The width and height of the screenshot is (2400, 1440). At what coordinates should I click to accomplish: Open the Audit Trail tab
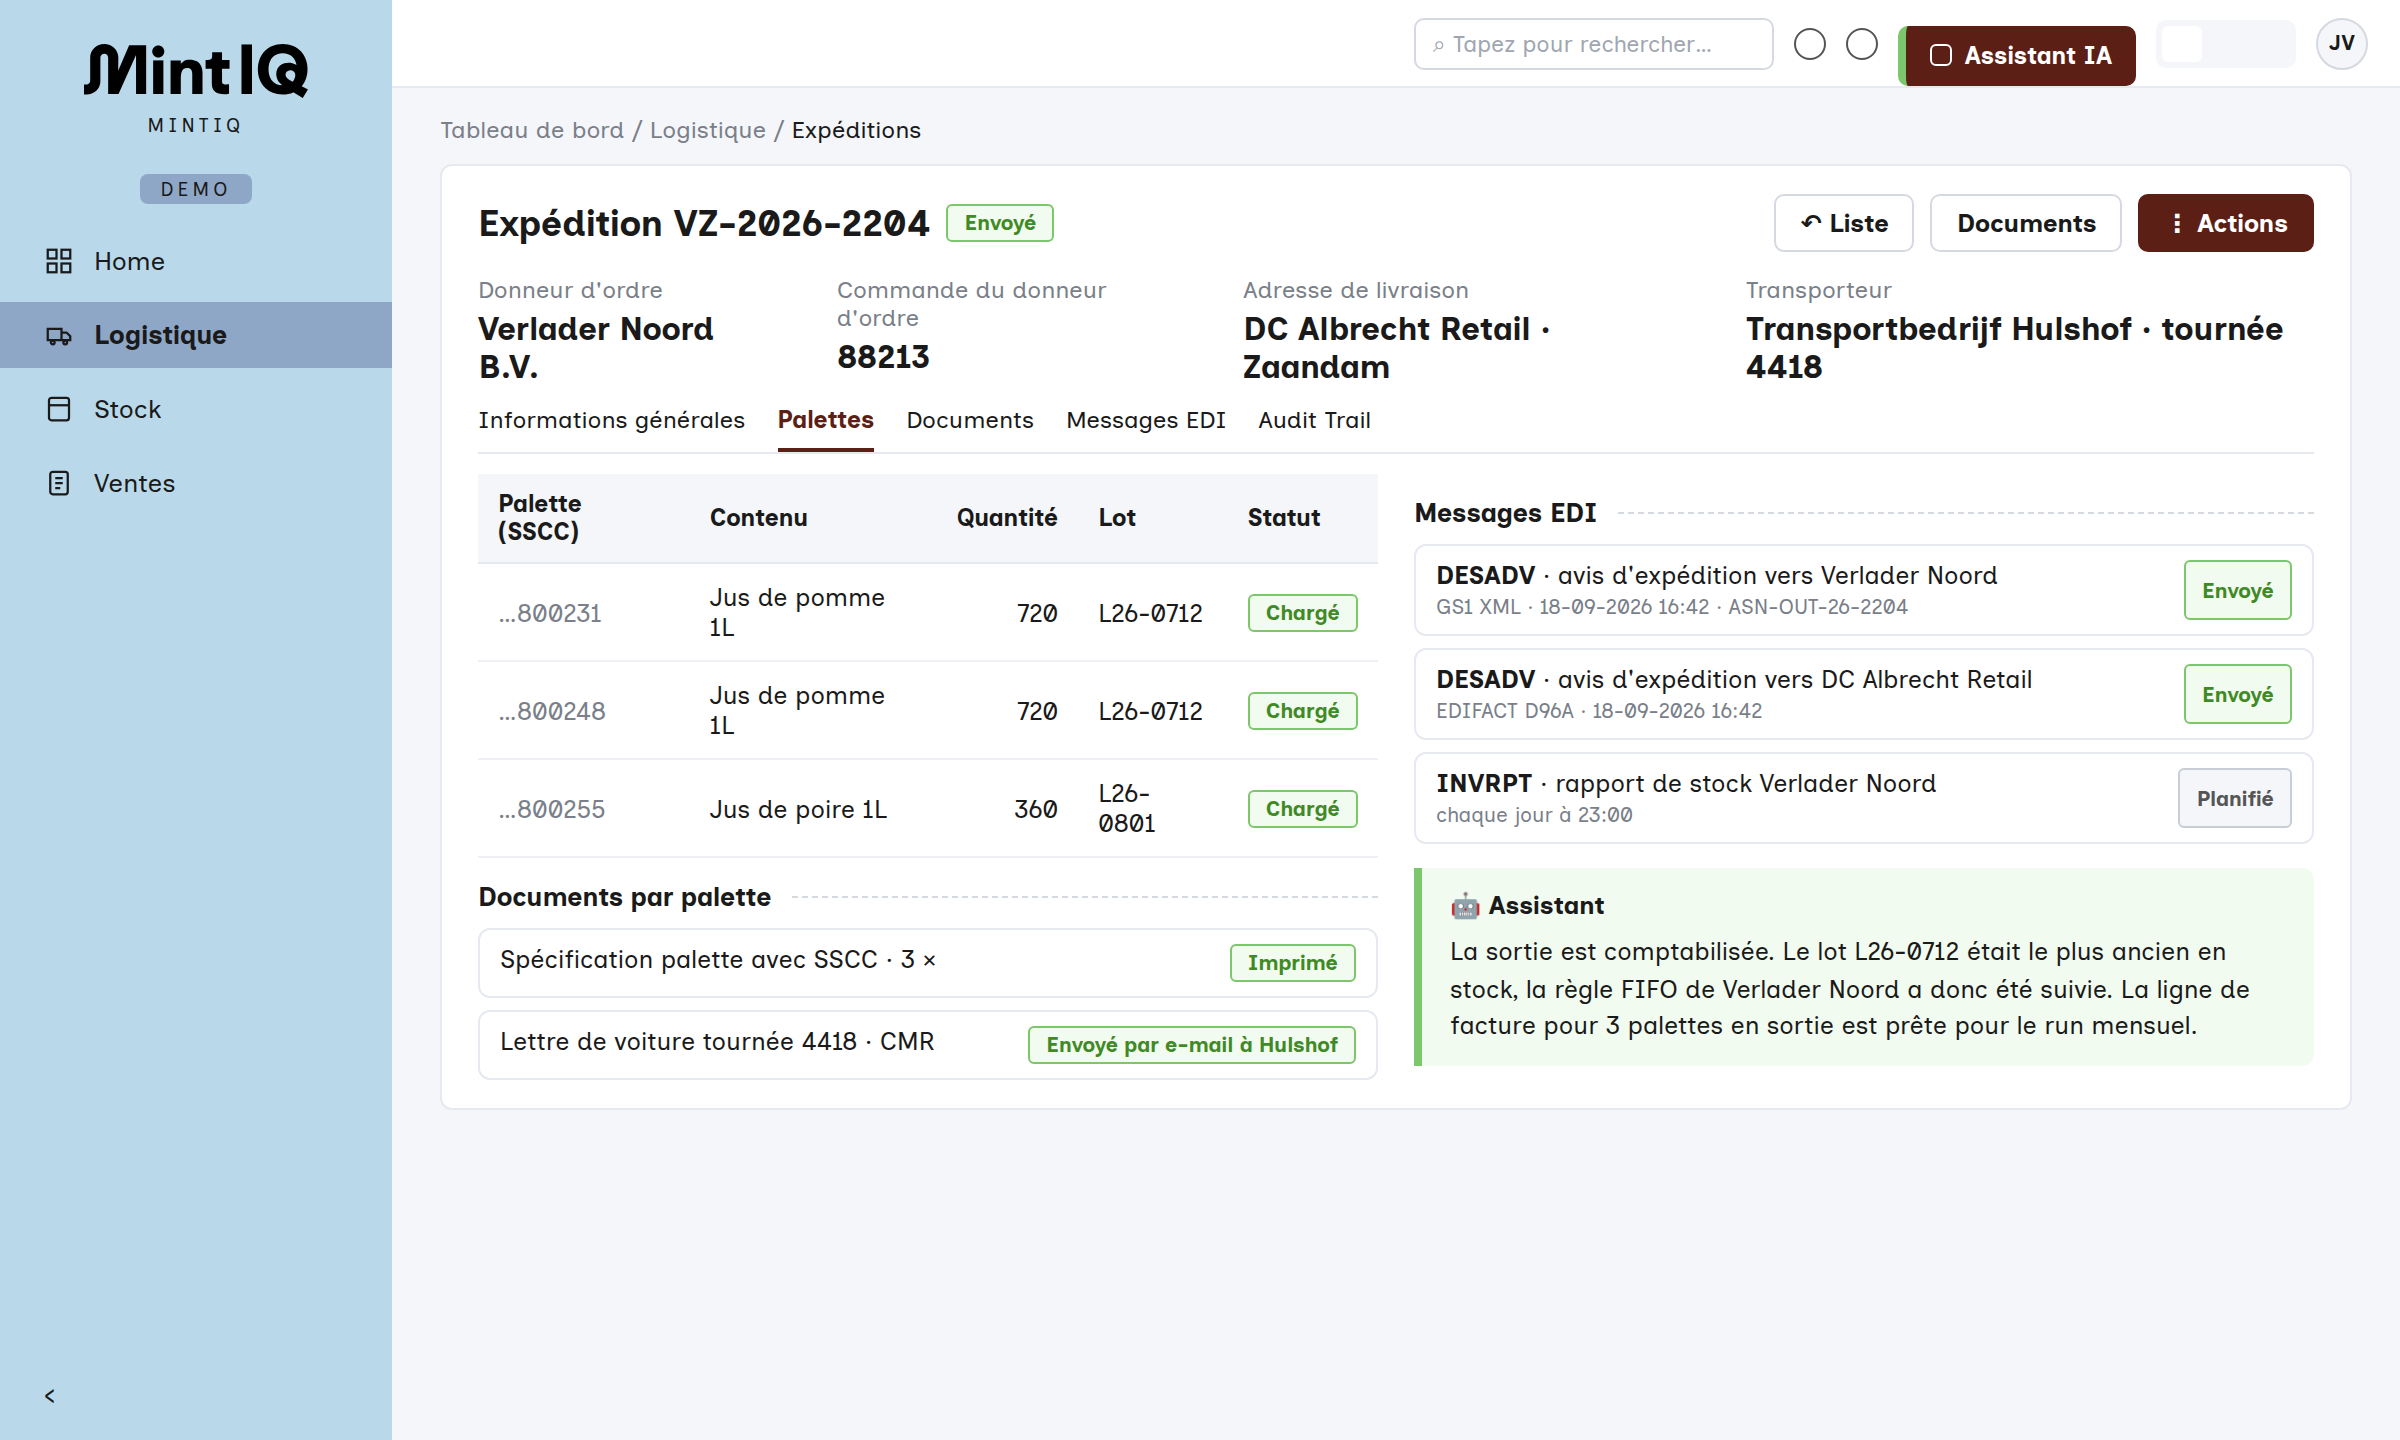1314,420
